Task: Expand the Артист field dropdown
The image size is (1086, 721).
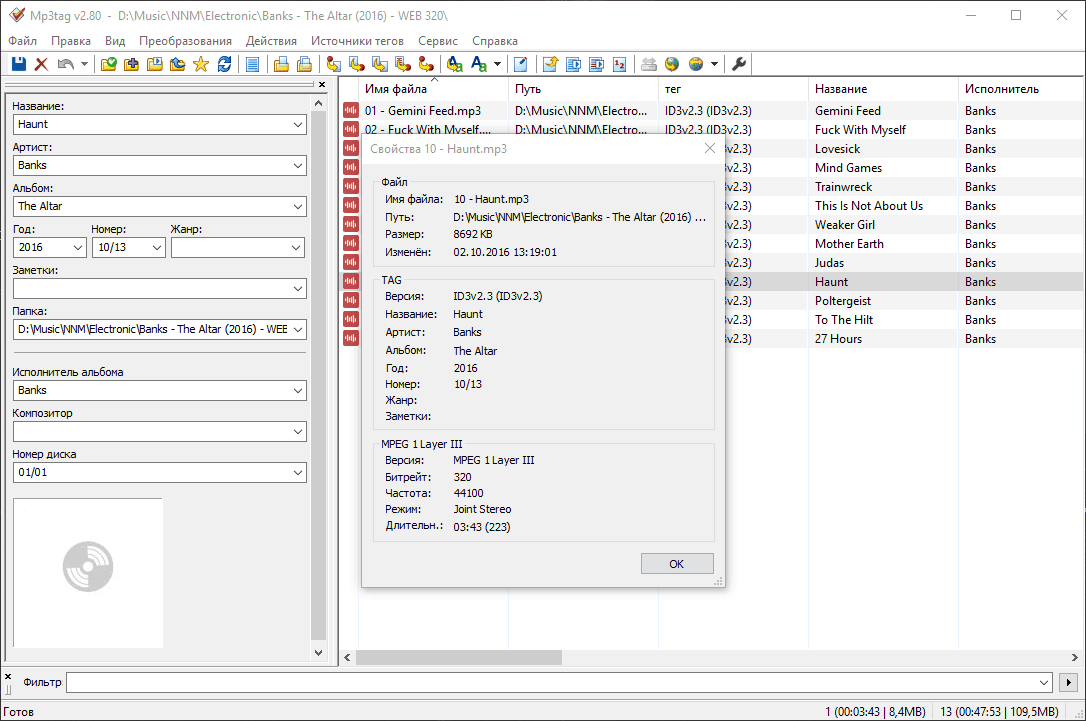Action: click(x=298, y=166)
